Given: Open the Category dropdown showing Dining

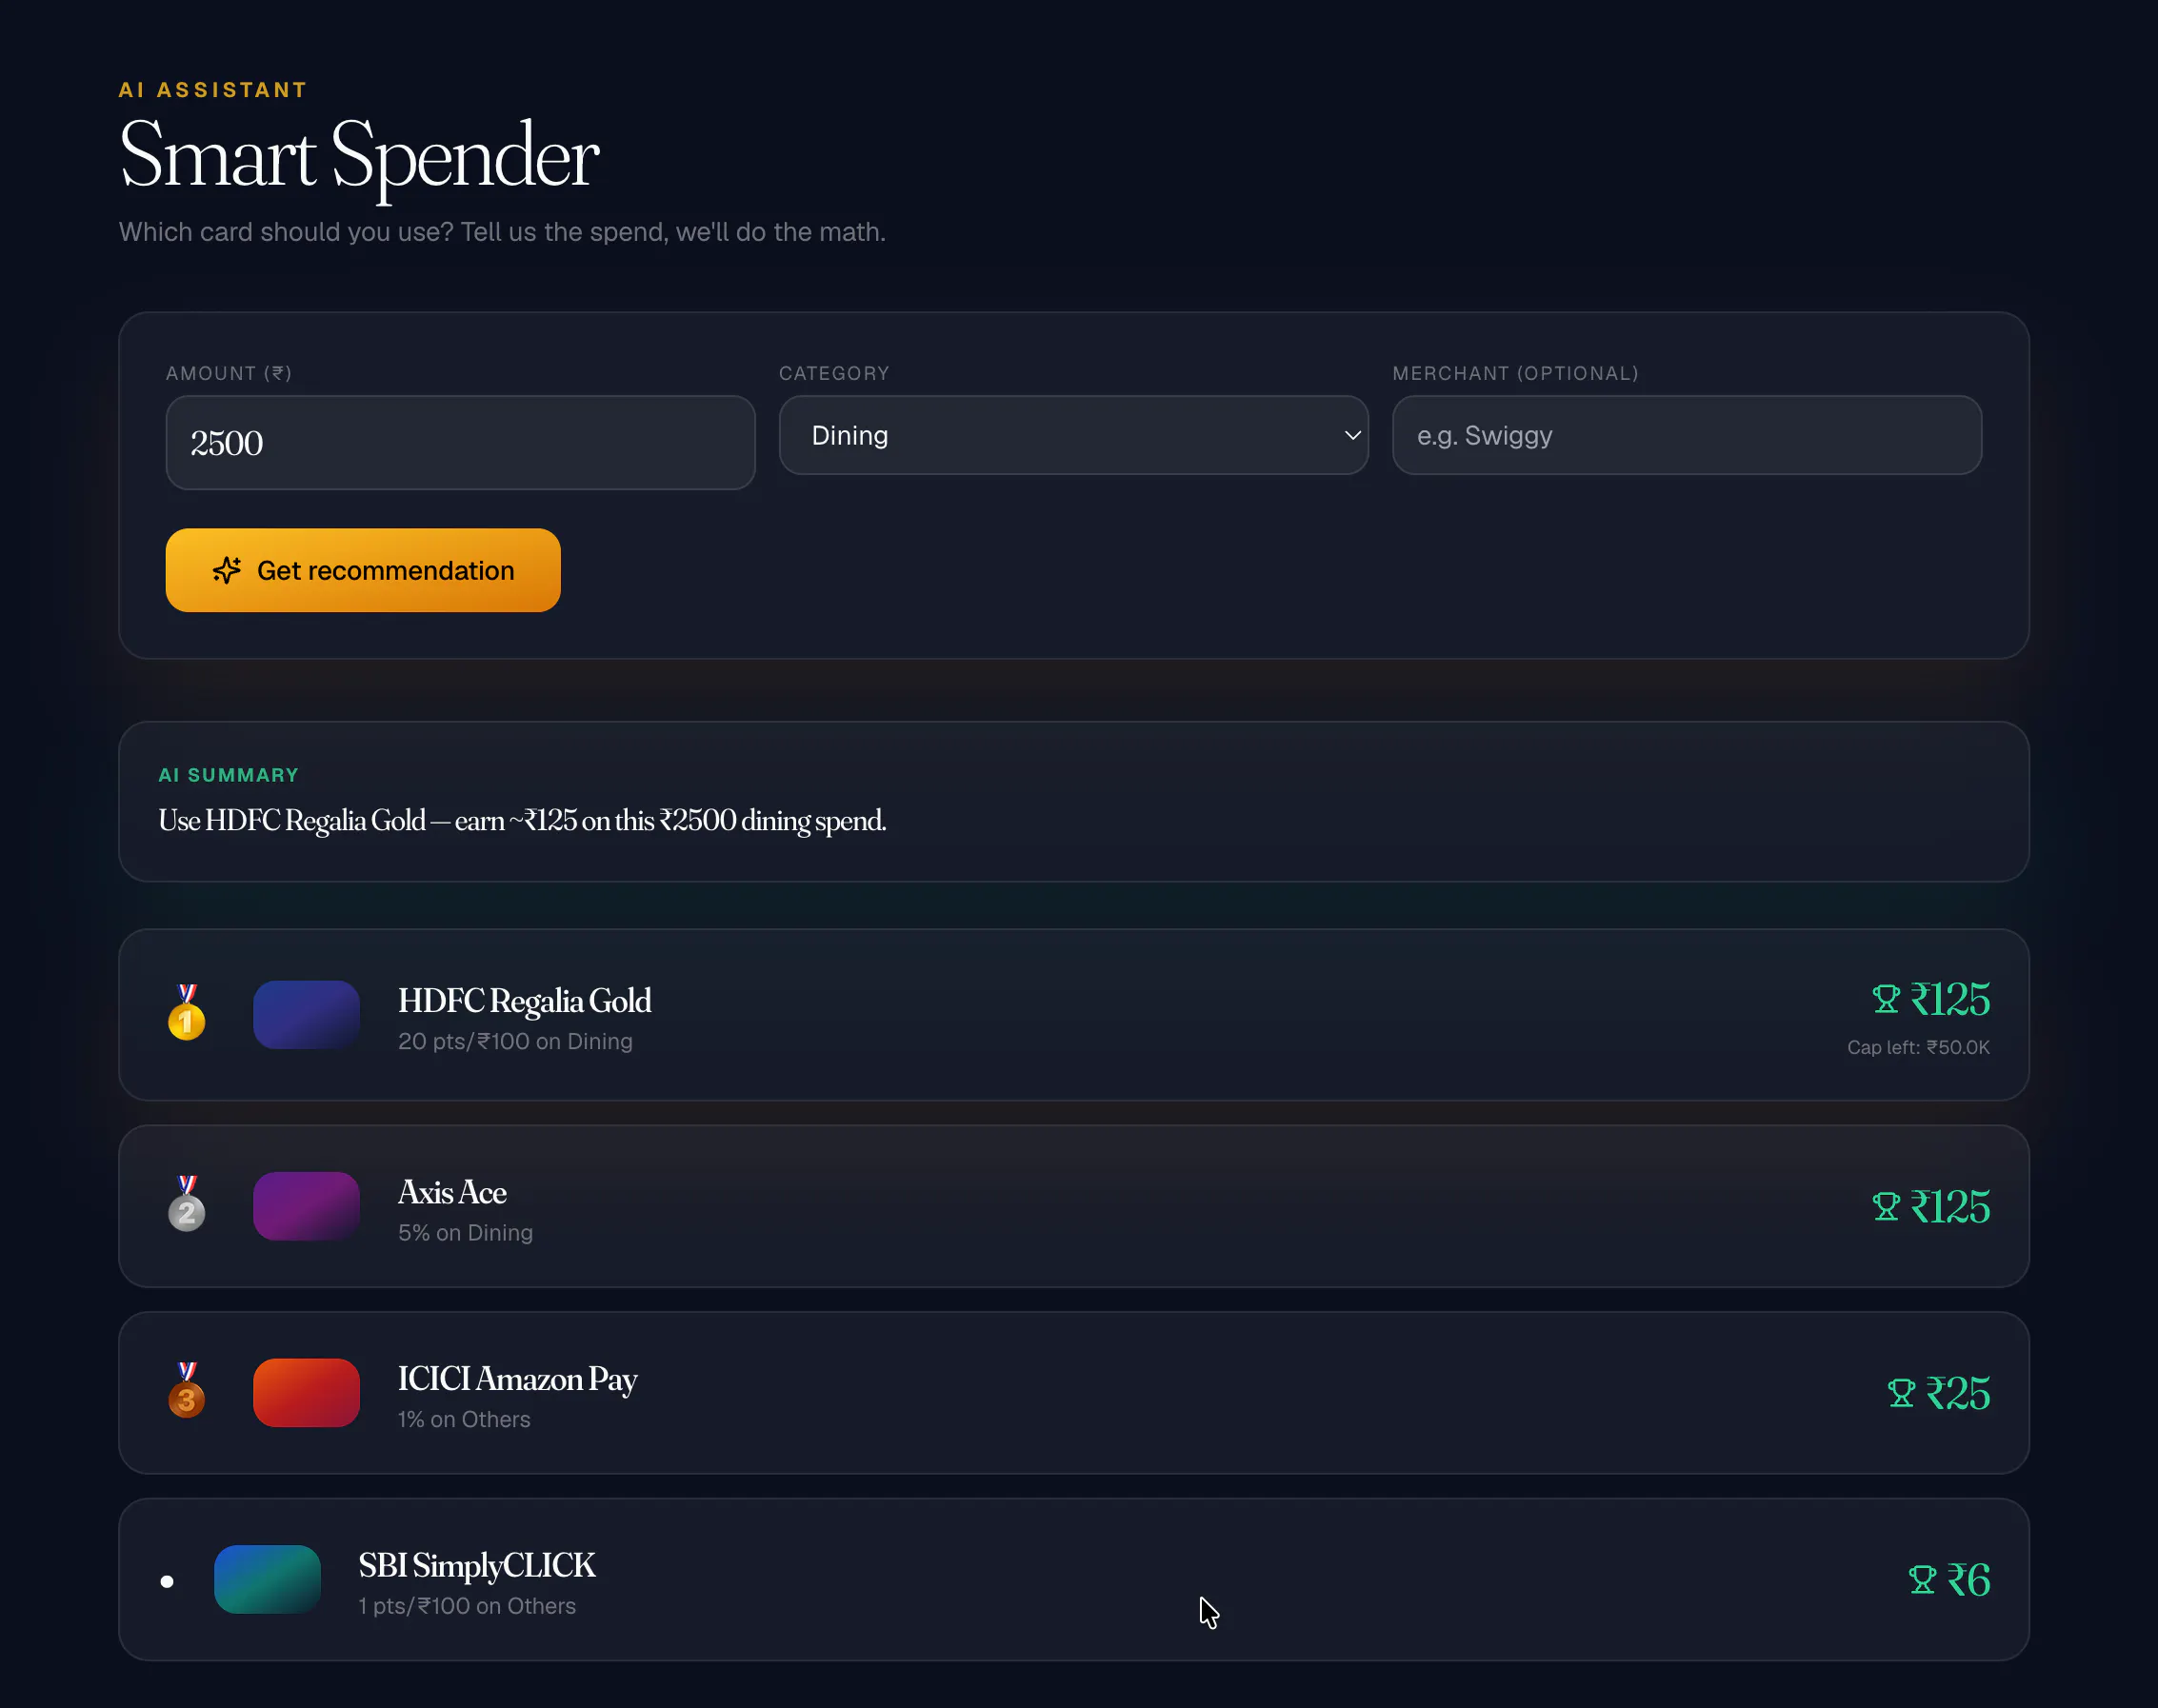Looking at the screenshot, I should 1073,435.
